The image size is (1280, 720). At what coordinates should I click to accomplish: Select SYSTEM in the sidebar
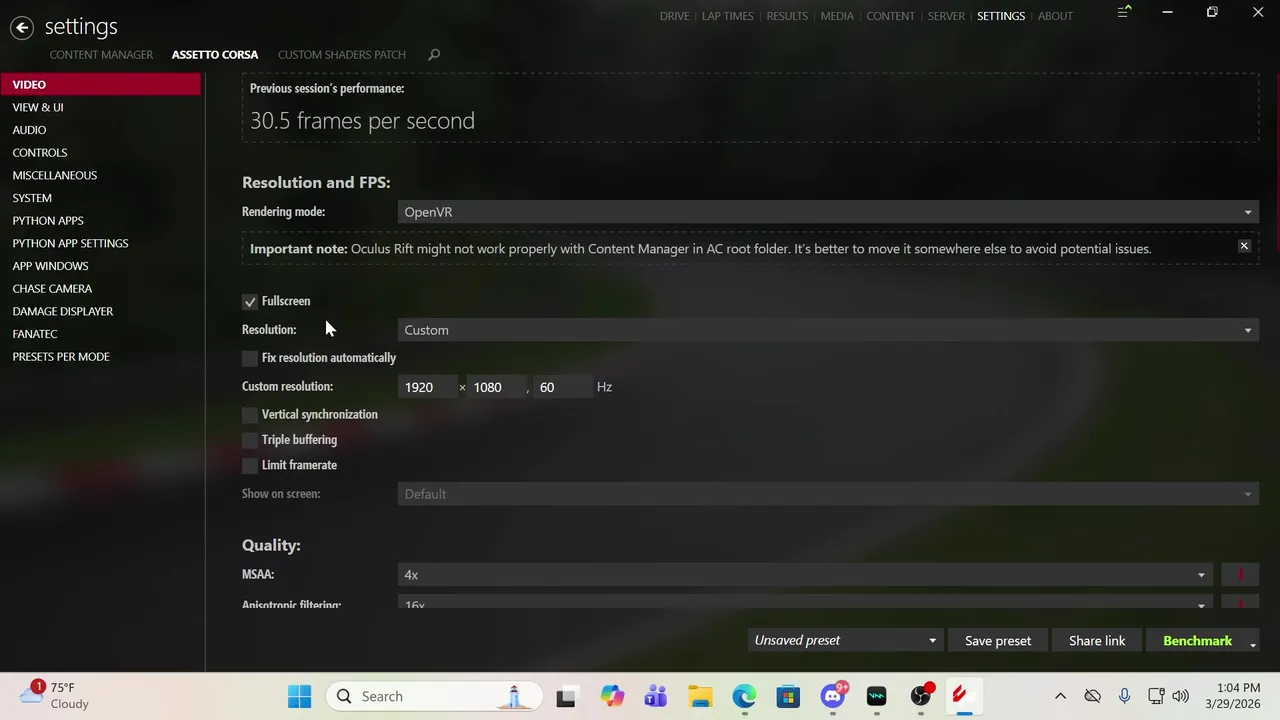[100, 198]
